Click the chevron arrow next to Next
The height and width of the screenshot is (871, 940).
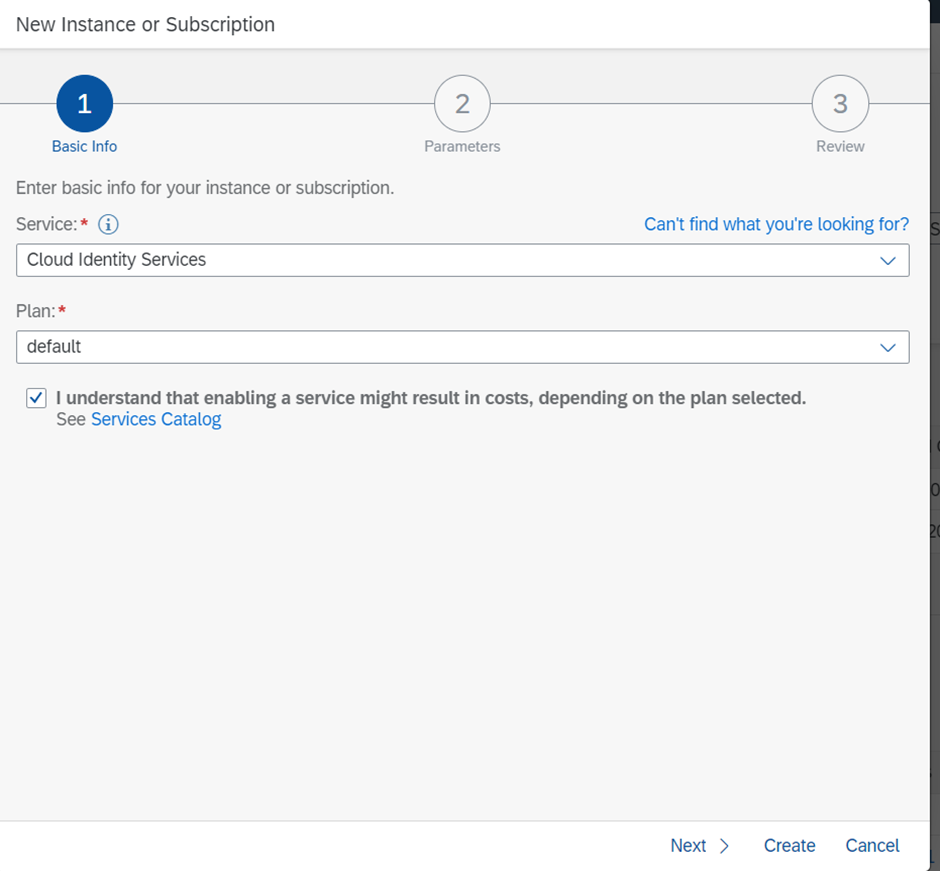pos(725,846)
